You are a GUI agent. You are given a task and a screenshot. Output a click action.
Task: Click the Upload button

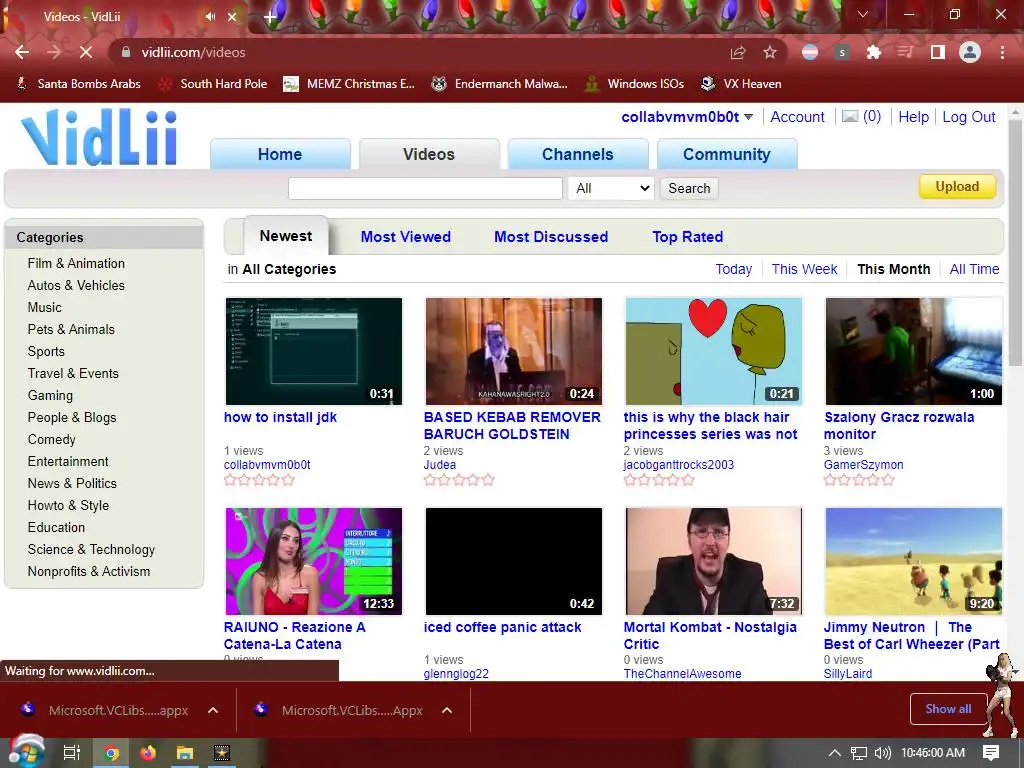click(x=957, y=187)
